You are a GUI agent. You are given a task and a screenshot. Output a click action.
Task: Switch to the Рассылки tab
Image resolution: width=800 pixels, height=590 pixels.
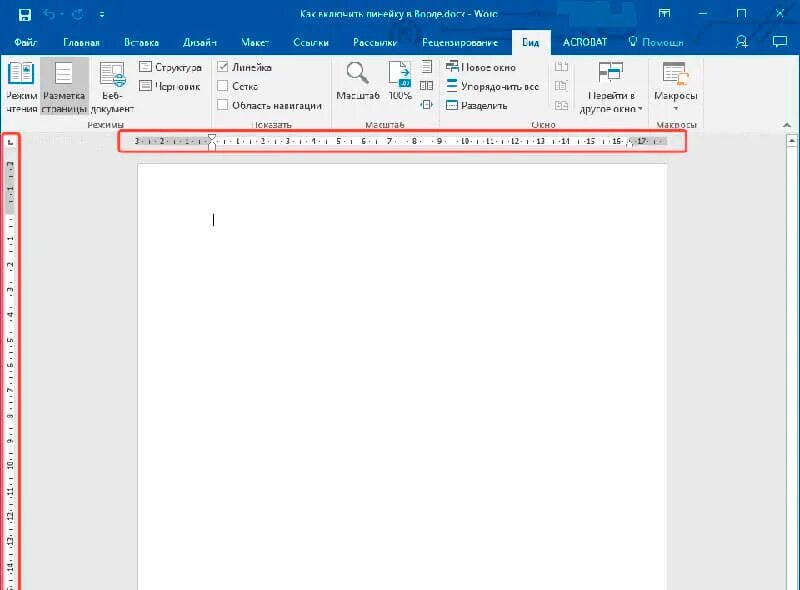pyautogui.click(x=375, y=42)
